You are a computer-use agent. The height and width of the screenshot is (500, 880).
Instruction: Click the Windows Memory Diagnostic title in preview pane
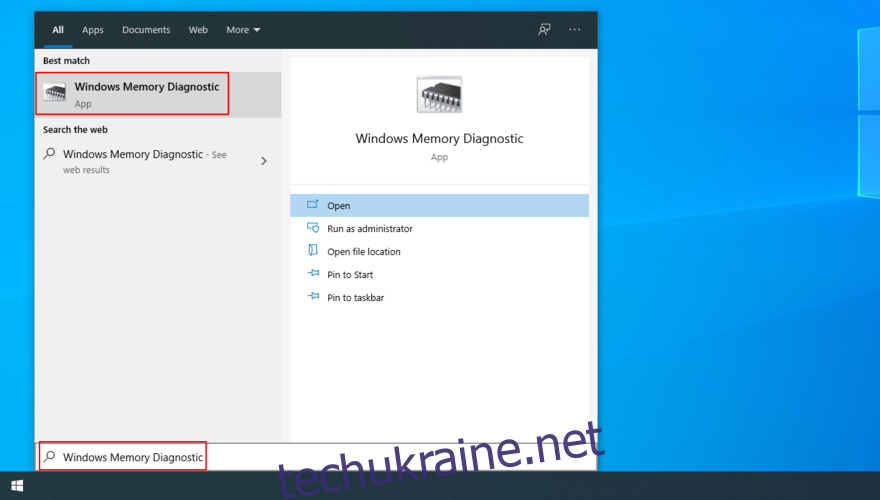439,139
